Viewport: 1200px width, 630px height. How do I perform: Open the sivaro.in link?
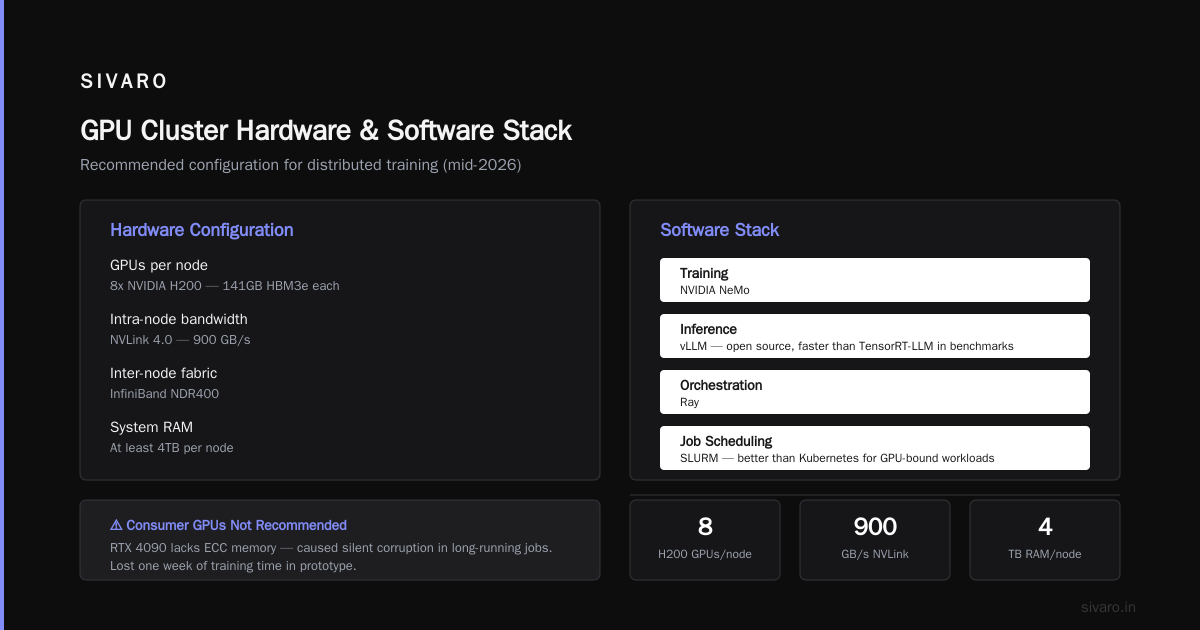coord(1109,607)
